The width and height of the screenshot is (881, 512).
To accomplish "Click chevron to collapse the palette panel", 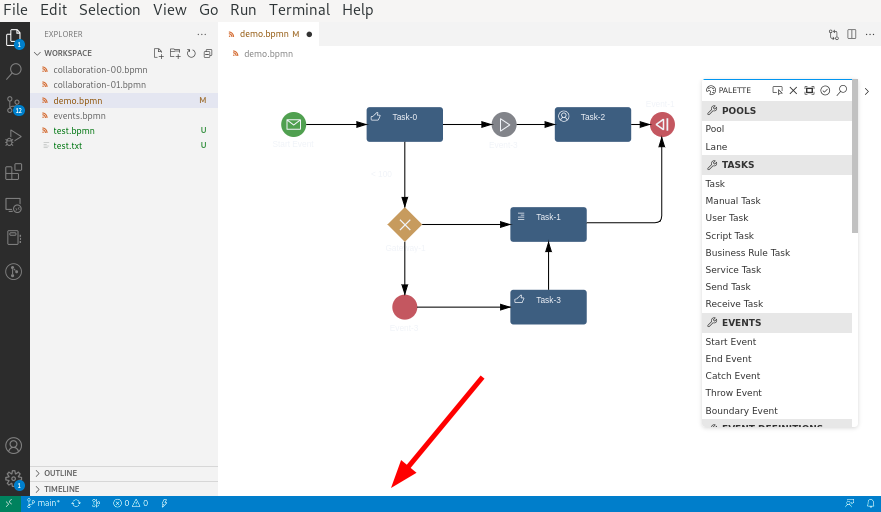I will (867, 91).
